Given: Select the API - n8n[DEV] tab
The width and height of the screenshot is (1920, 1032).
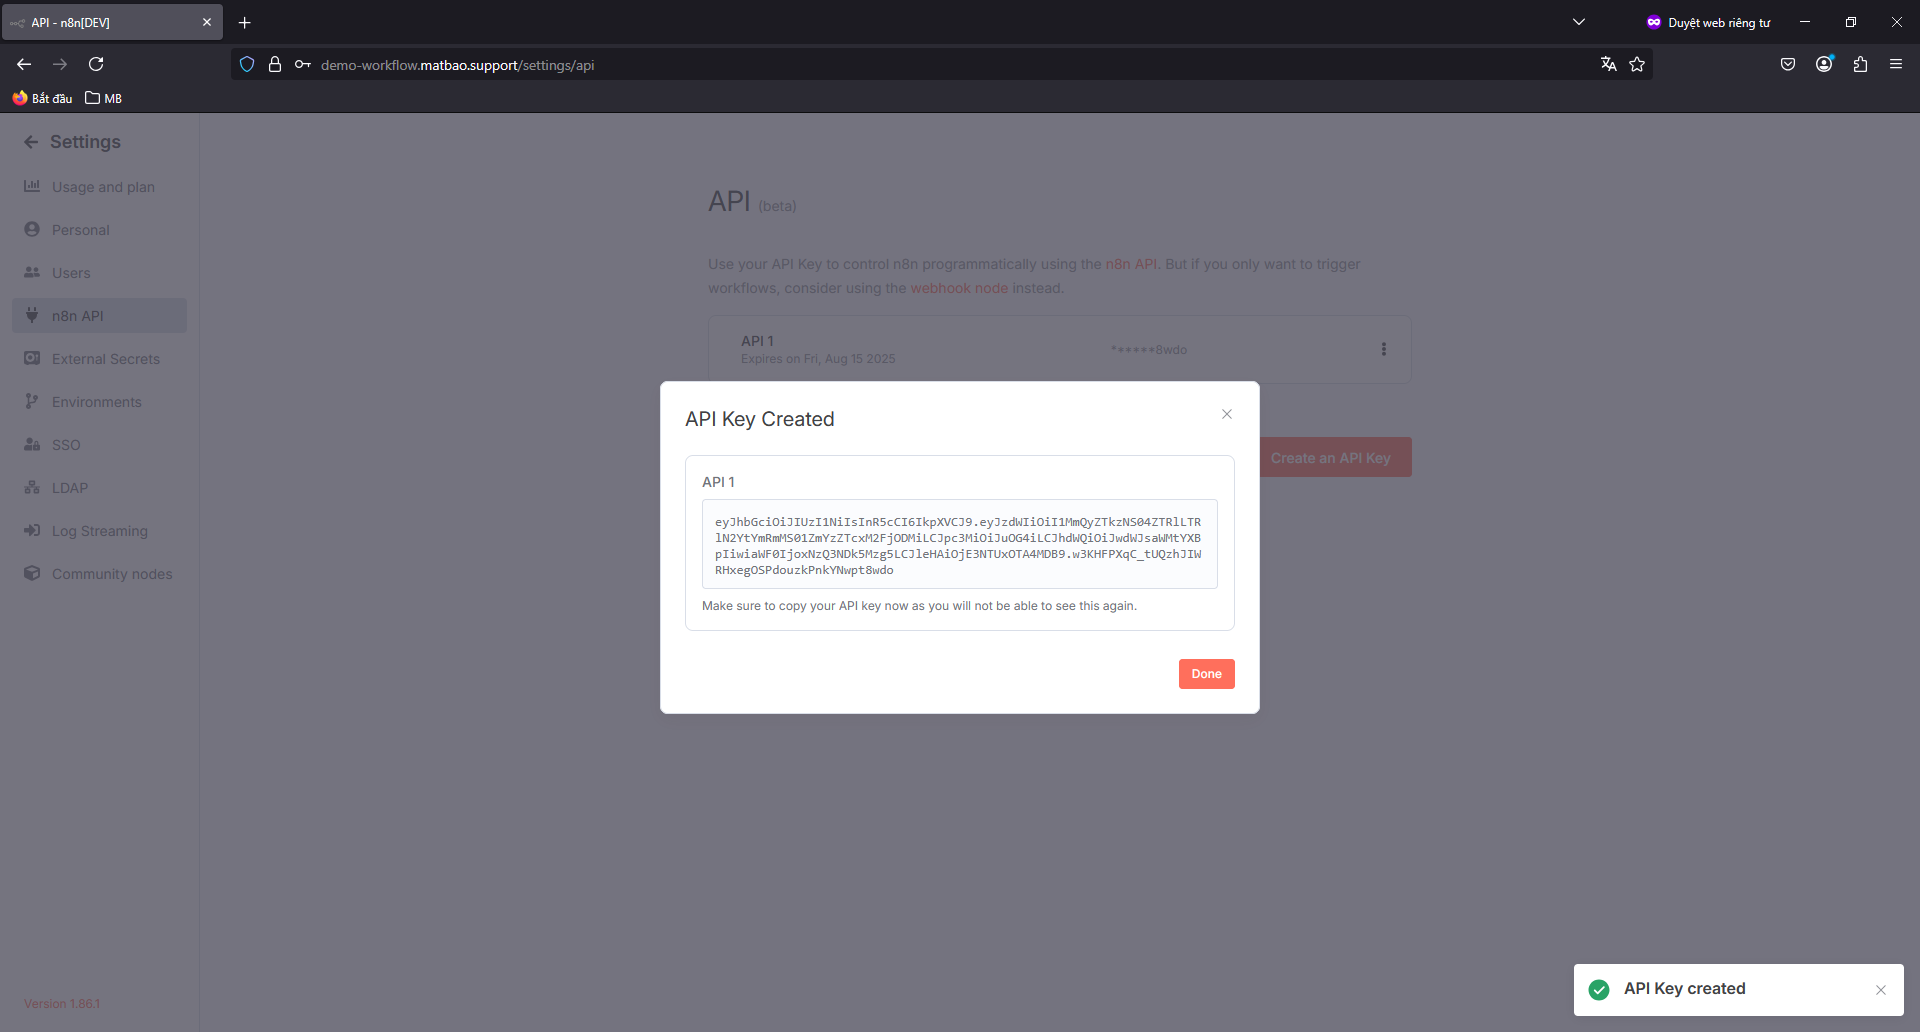Looking at the screenshot, I should 112,22.
